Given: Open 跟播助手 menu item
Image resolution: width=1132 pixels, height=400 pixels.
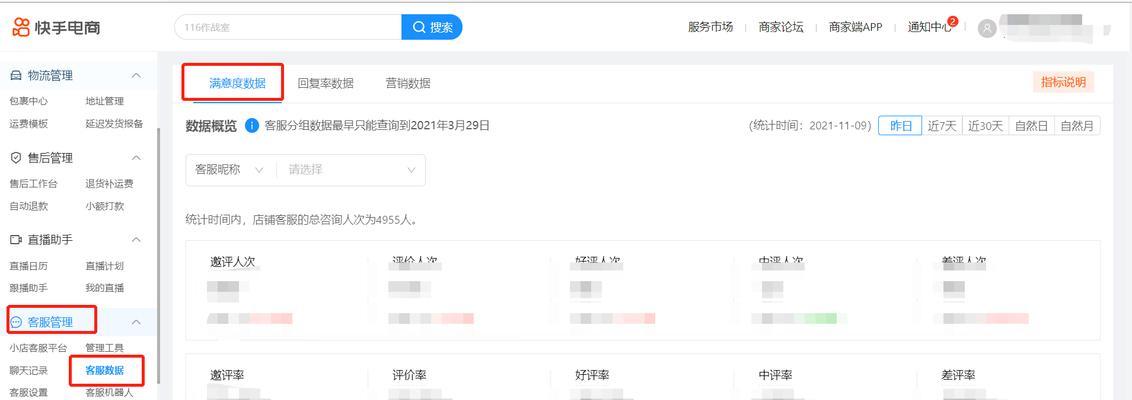Looking at the screenshot, I should coord(29,287).
